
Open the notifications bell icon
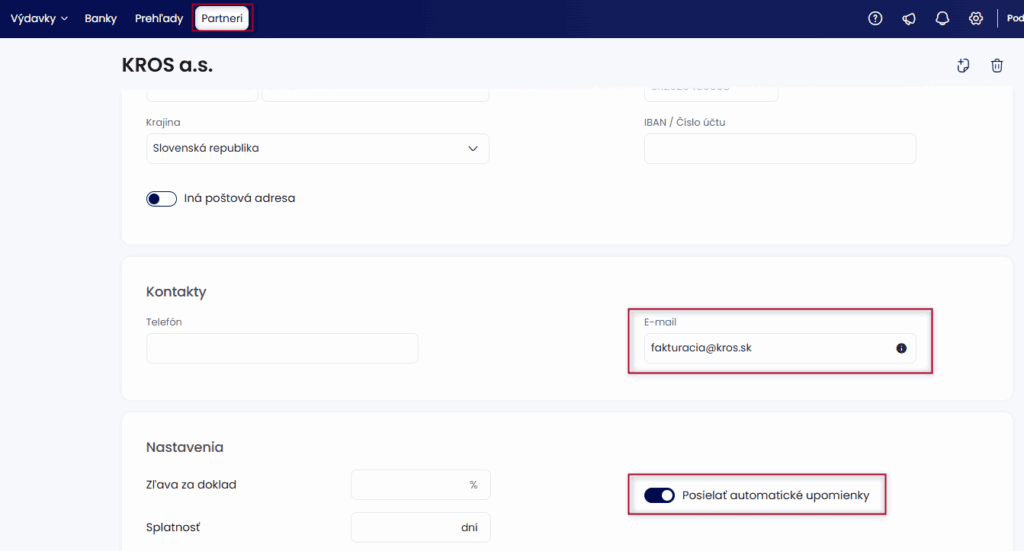click(x=942, y=18)
